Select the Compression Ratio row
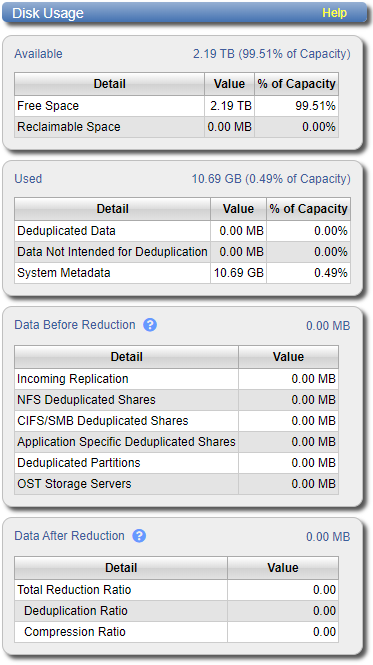Viewport: 373px width, 665px height. (177, 632)
